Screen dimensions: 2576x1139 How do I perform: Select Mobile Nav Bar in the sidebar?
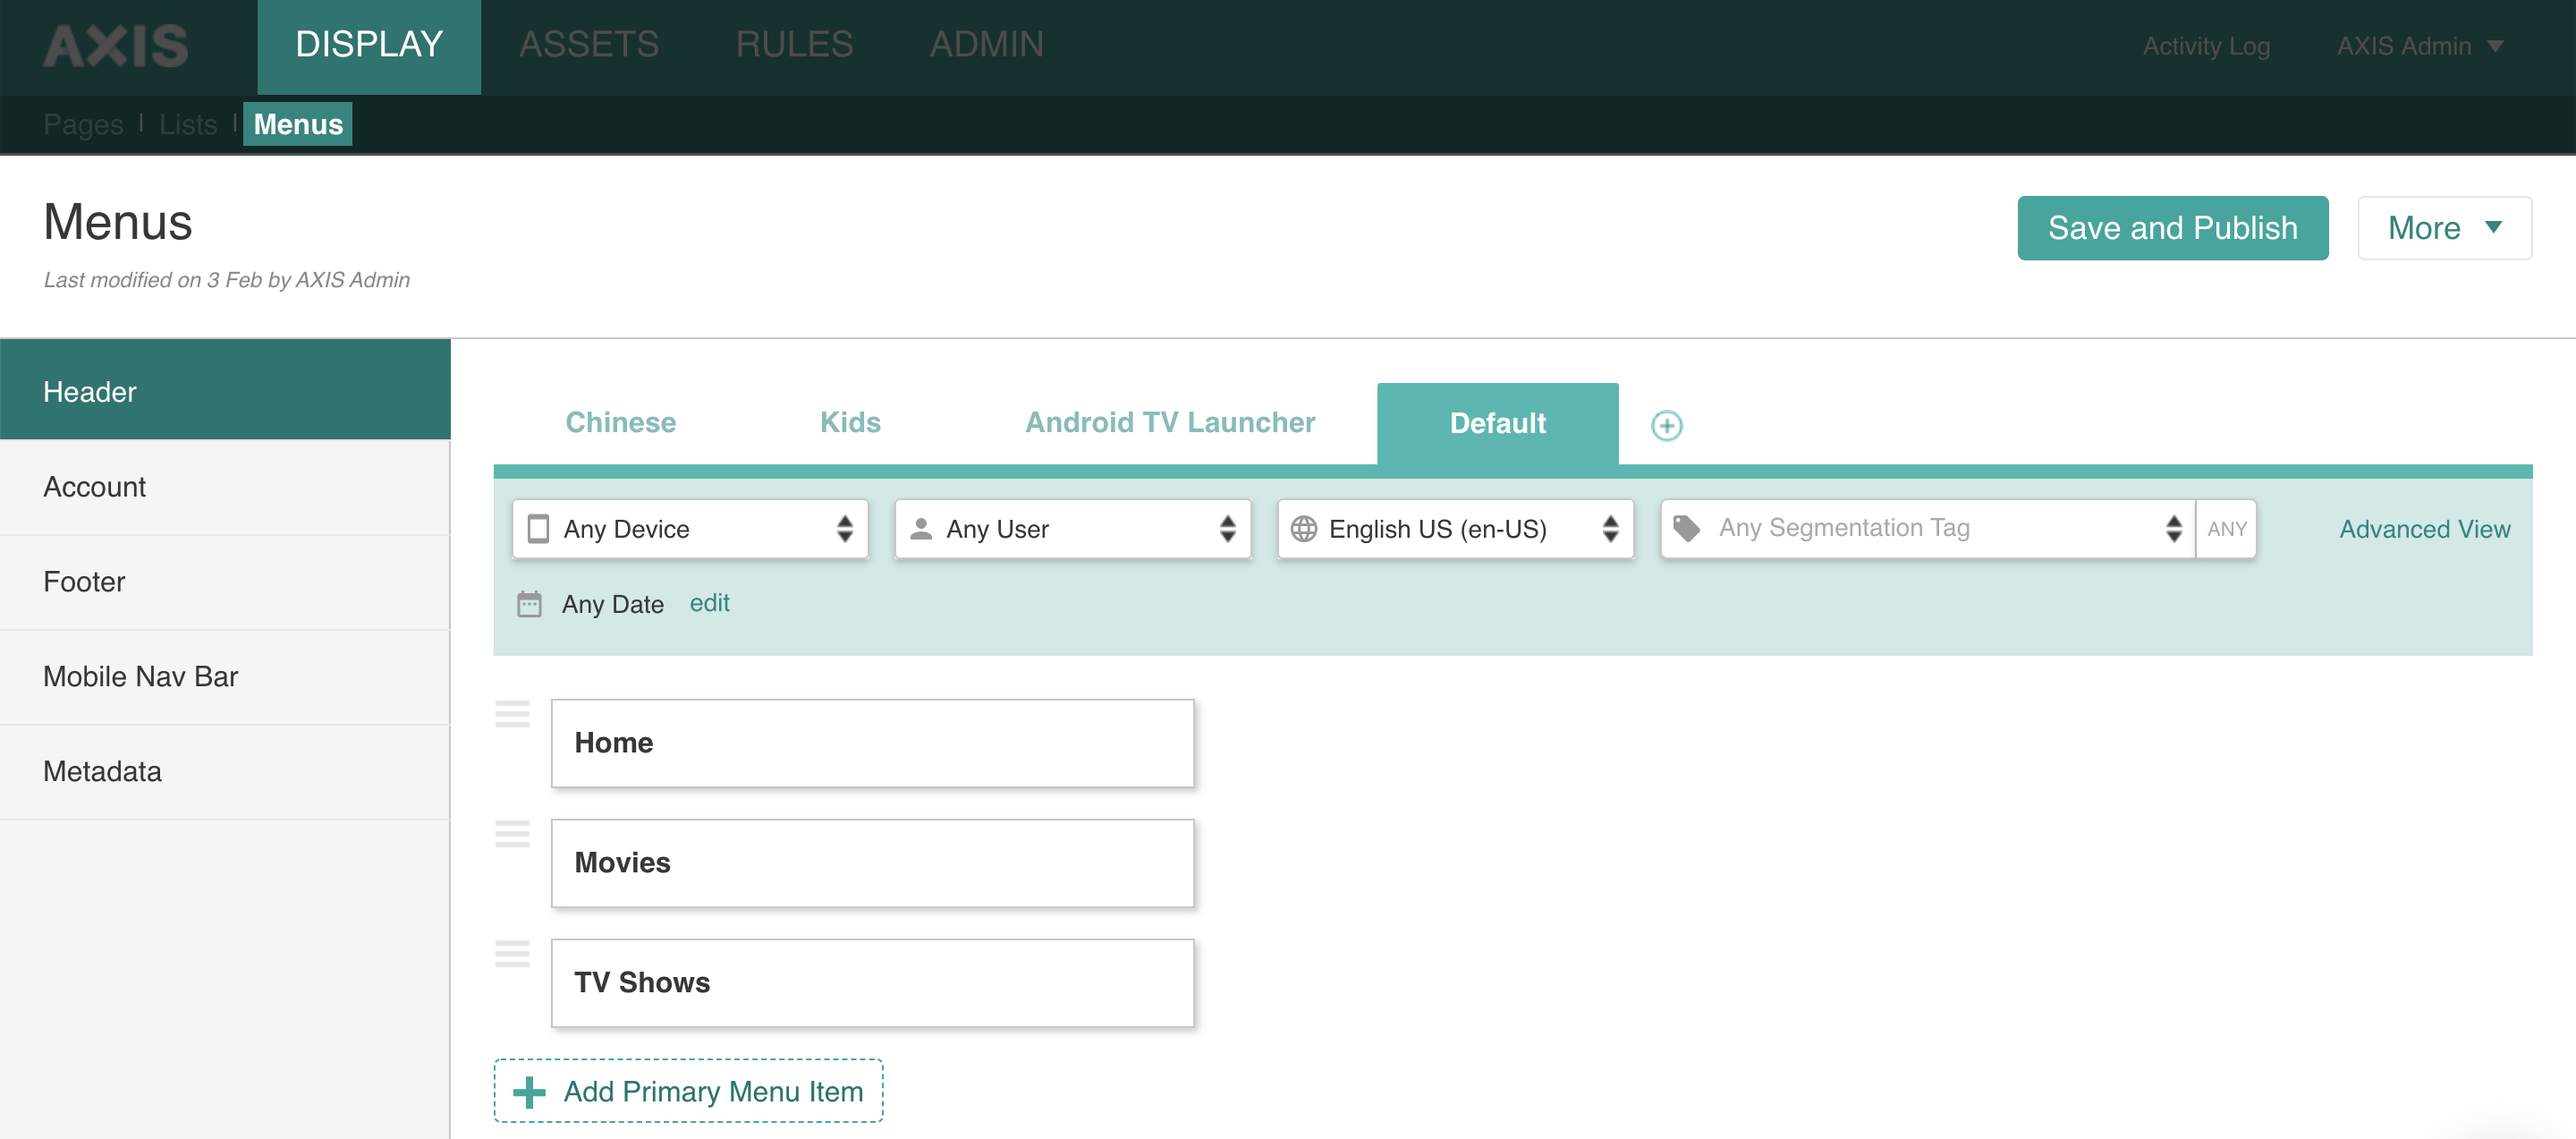click(225, 677)
